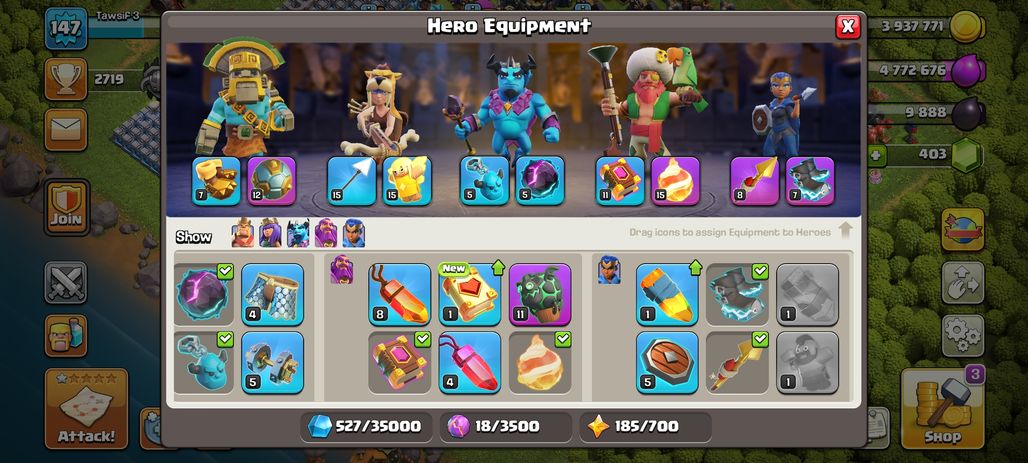Tap the Metal Pants level 4 equipment
The height and width of the screenshot is (463, 1028).
coord(273,294)
